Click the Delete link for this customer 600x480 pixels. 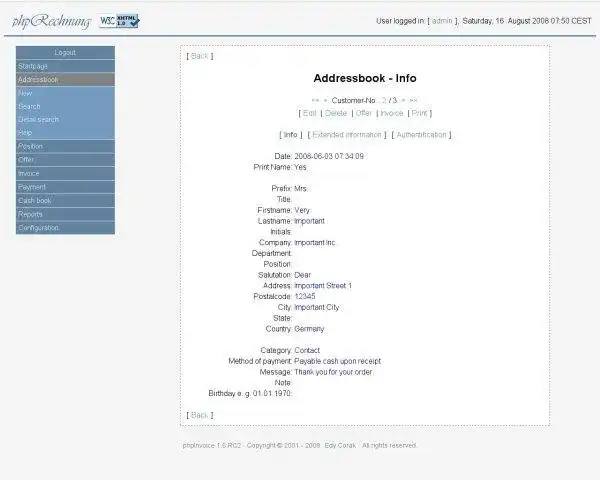tap(336, 113)
